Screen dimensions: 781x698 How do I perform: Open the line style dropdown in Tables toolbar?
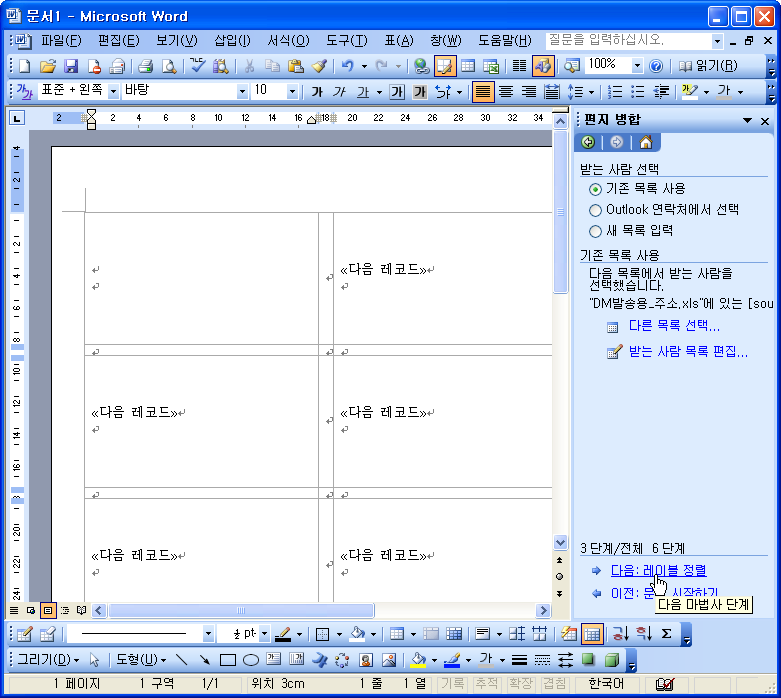coord(208,634)
